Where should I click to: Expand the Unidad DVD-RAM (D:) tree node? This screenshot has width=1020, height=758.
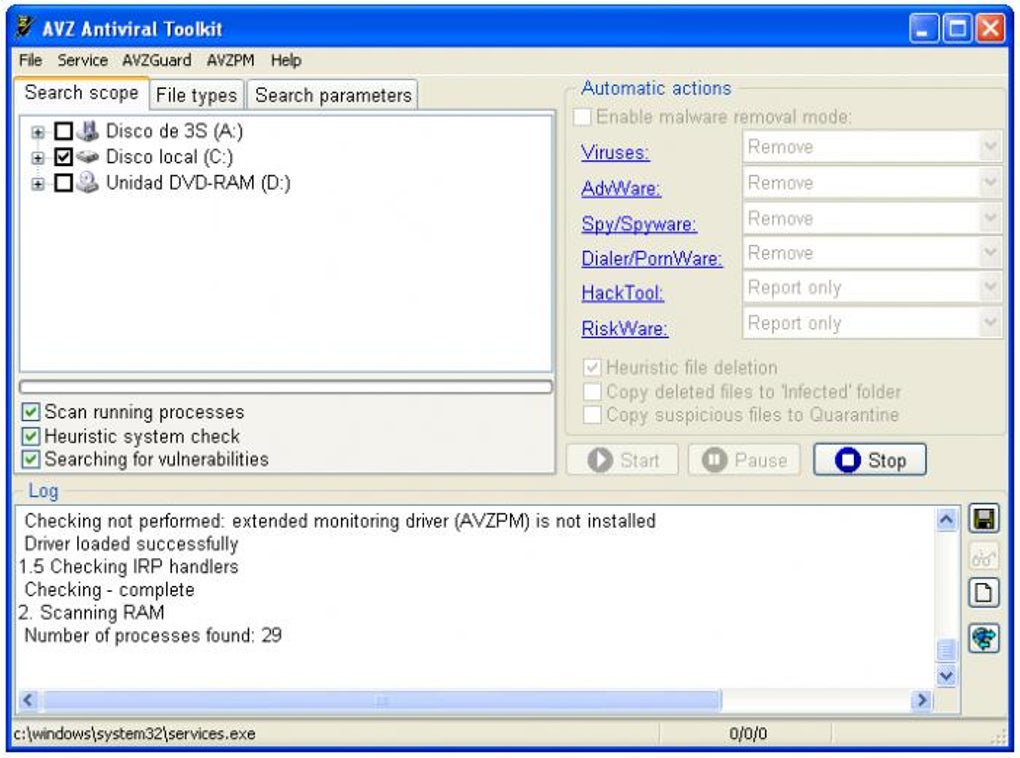coord(38,184)
